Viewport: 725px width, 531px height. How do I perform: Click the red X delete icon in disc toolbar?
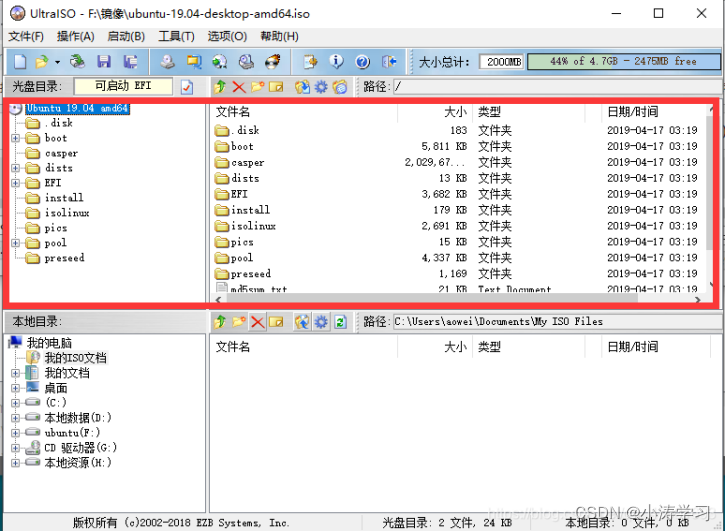coord(239,87)
